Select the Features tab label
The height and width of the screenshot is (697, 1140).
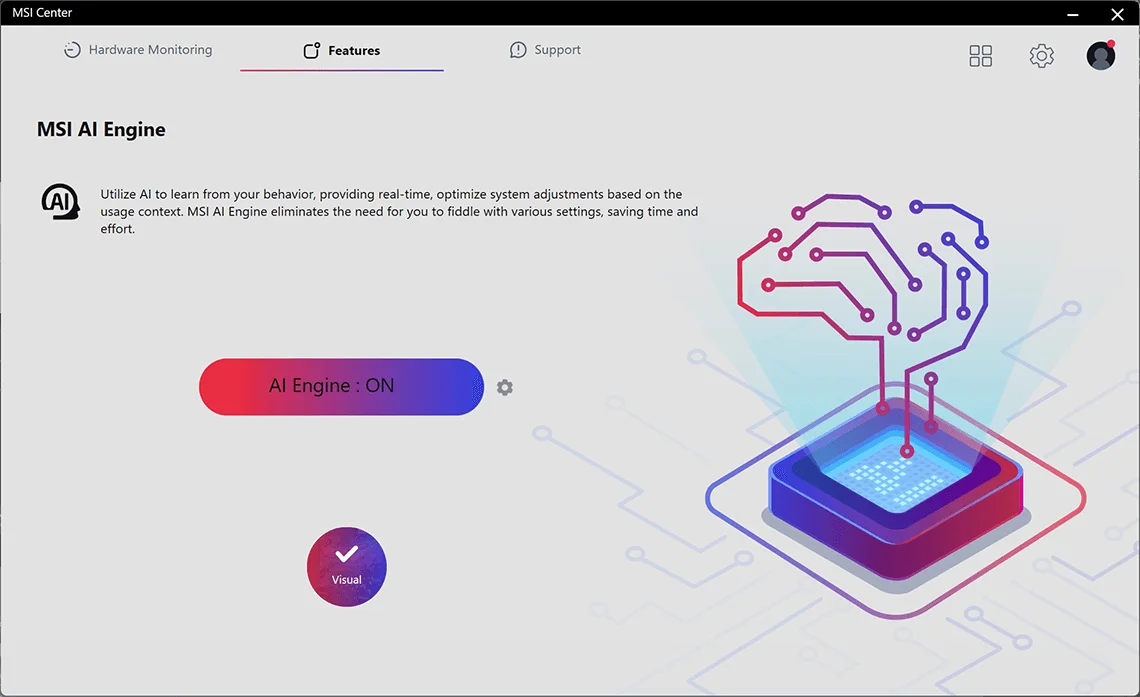pos(354,51)
